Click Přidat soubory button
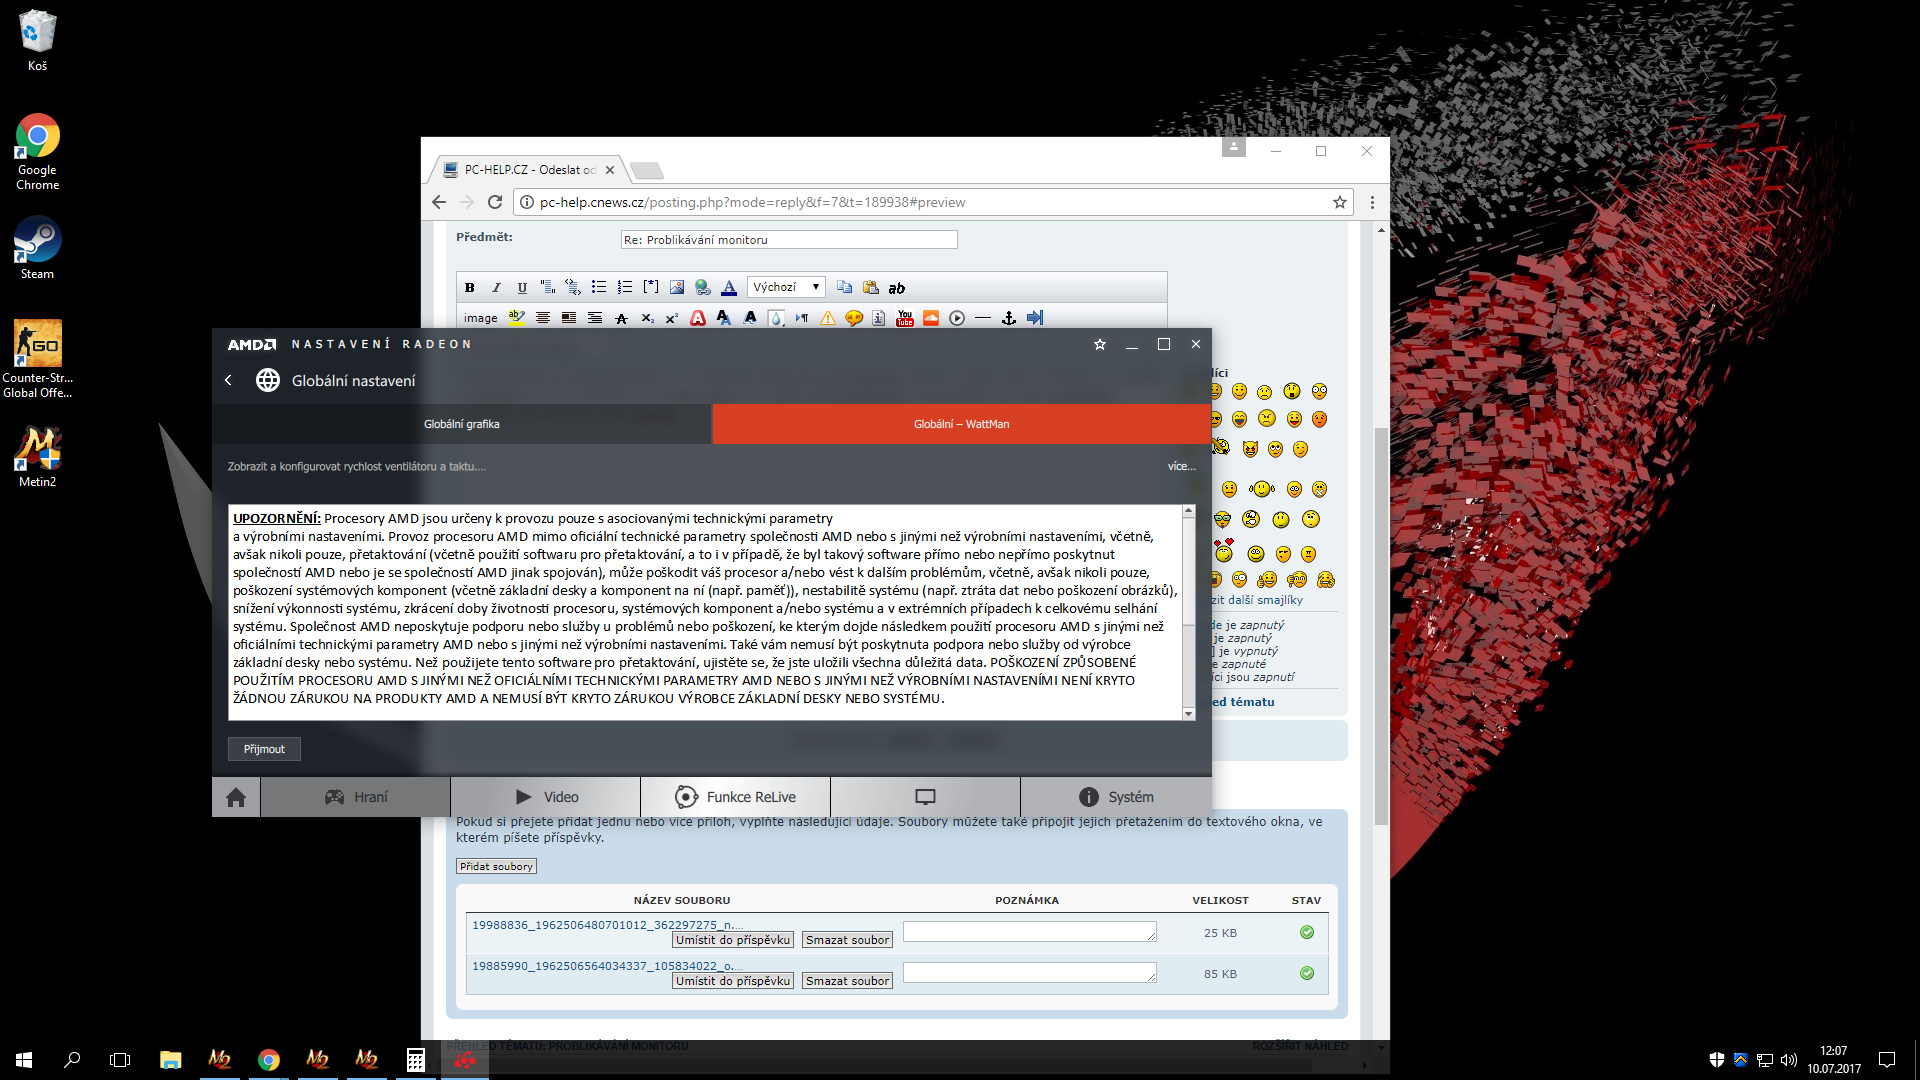 click(497, 867)
